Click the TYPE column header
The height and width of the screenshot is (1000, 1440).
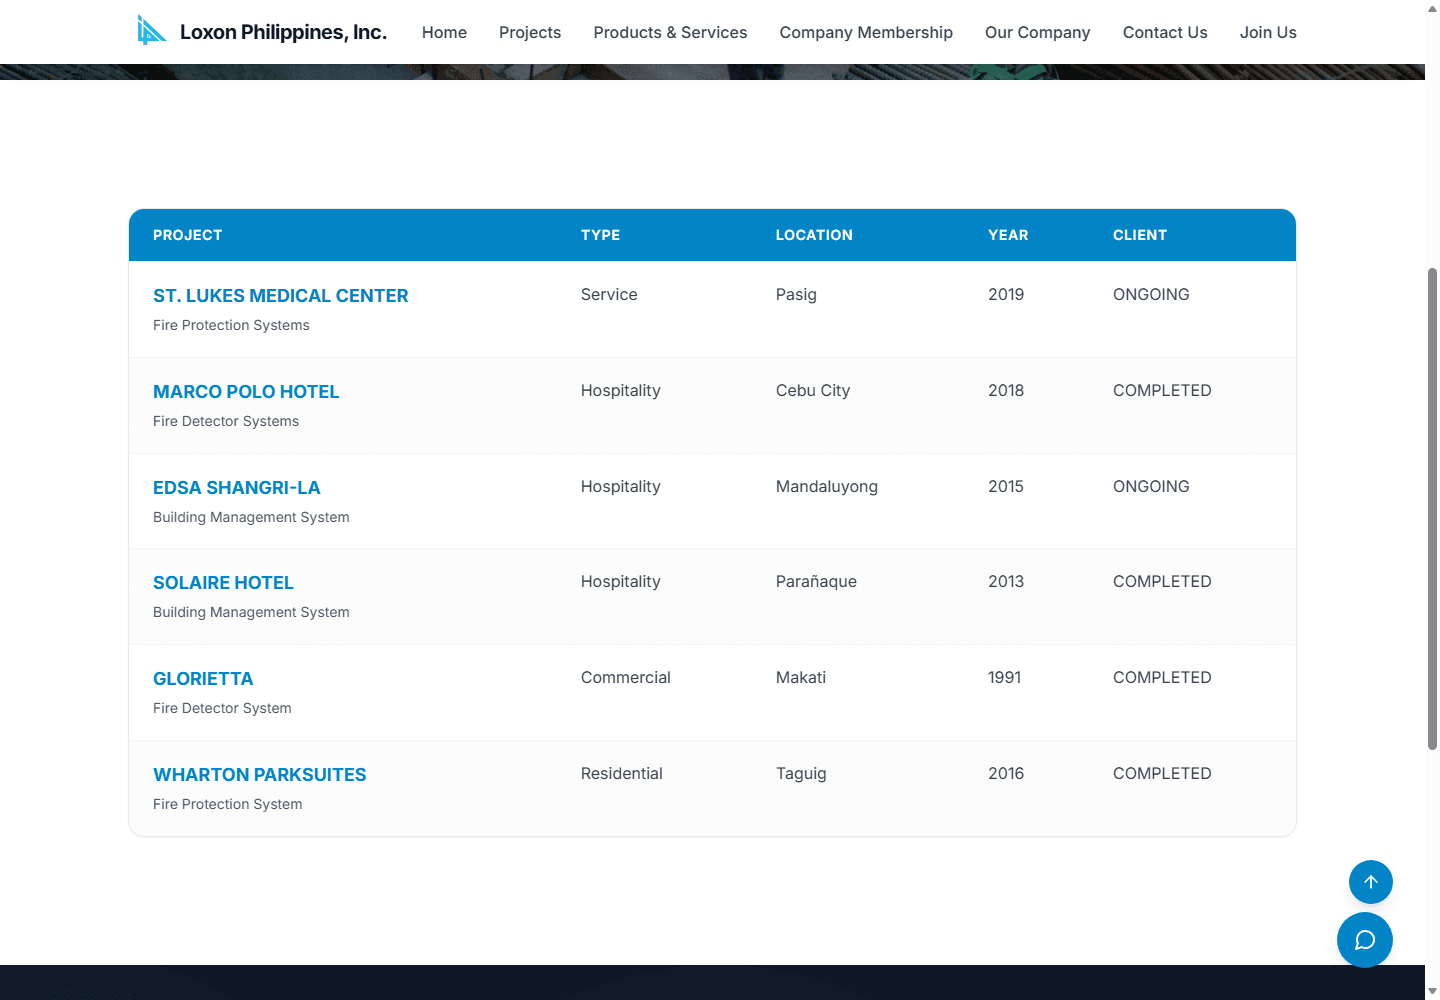pyautogui.click(x=600, y=235)
